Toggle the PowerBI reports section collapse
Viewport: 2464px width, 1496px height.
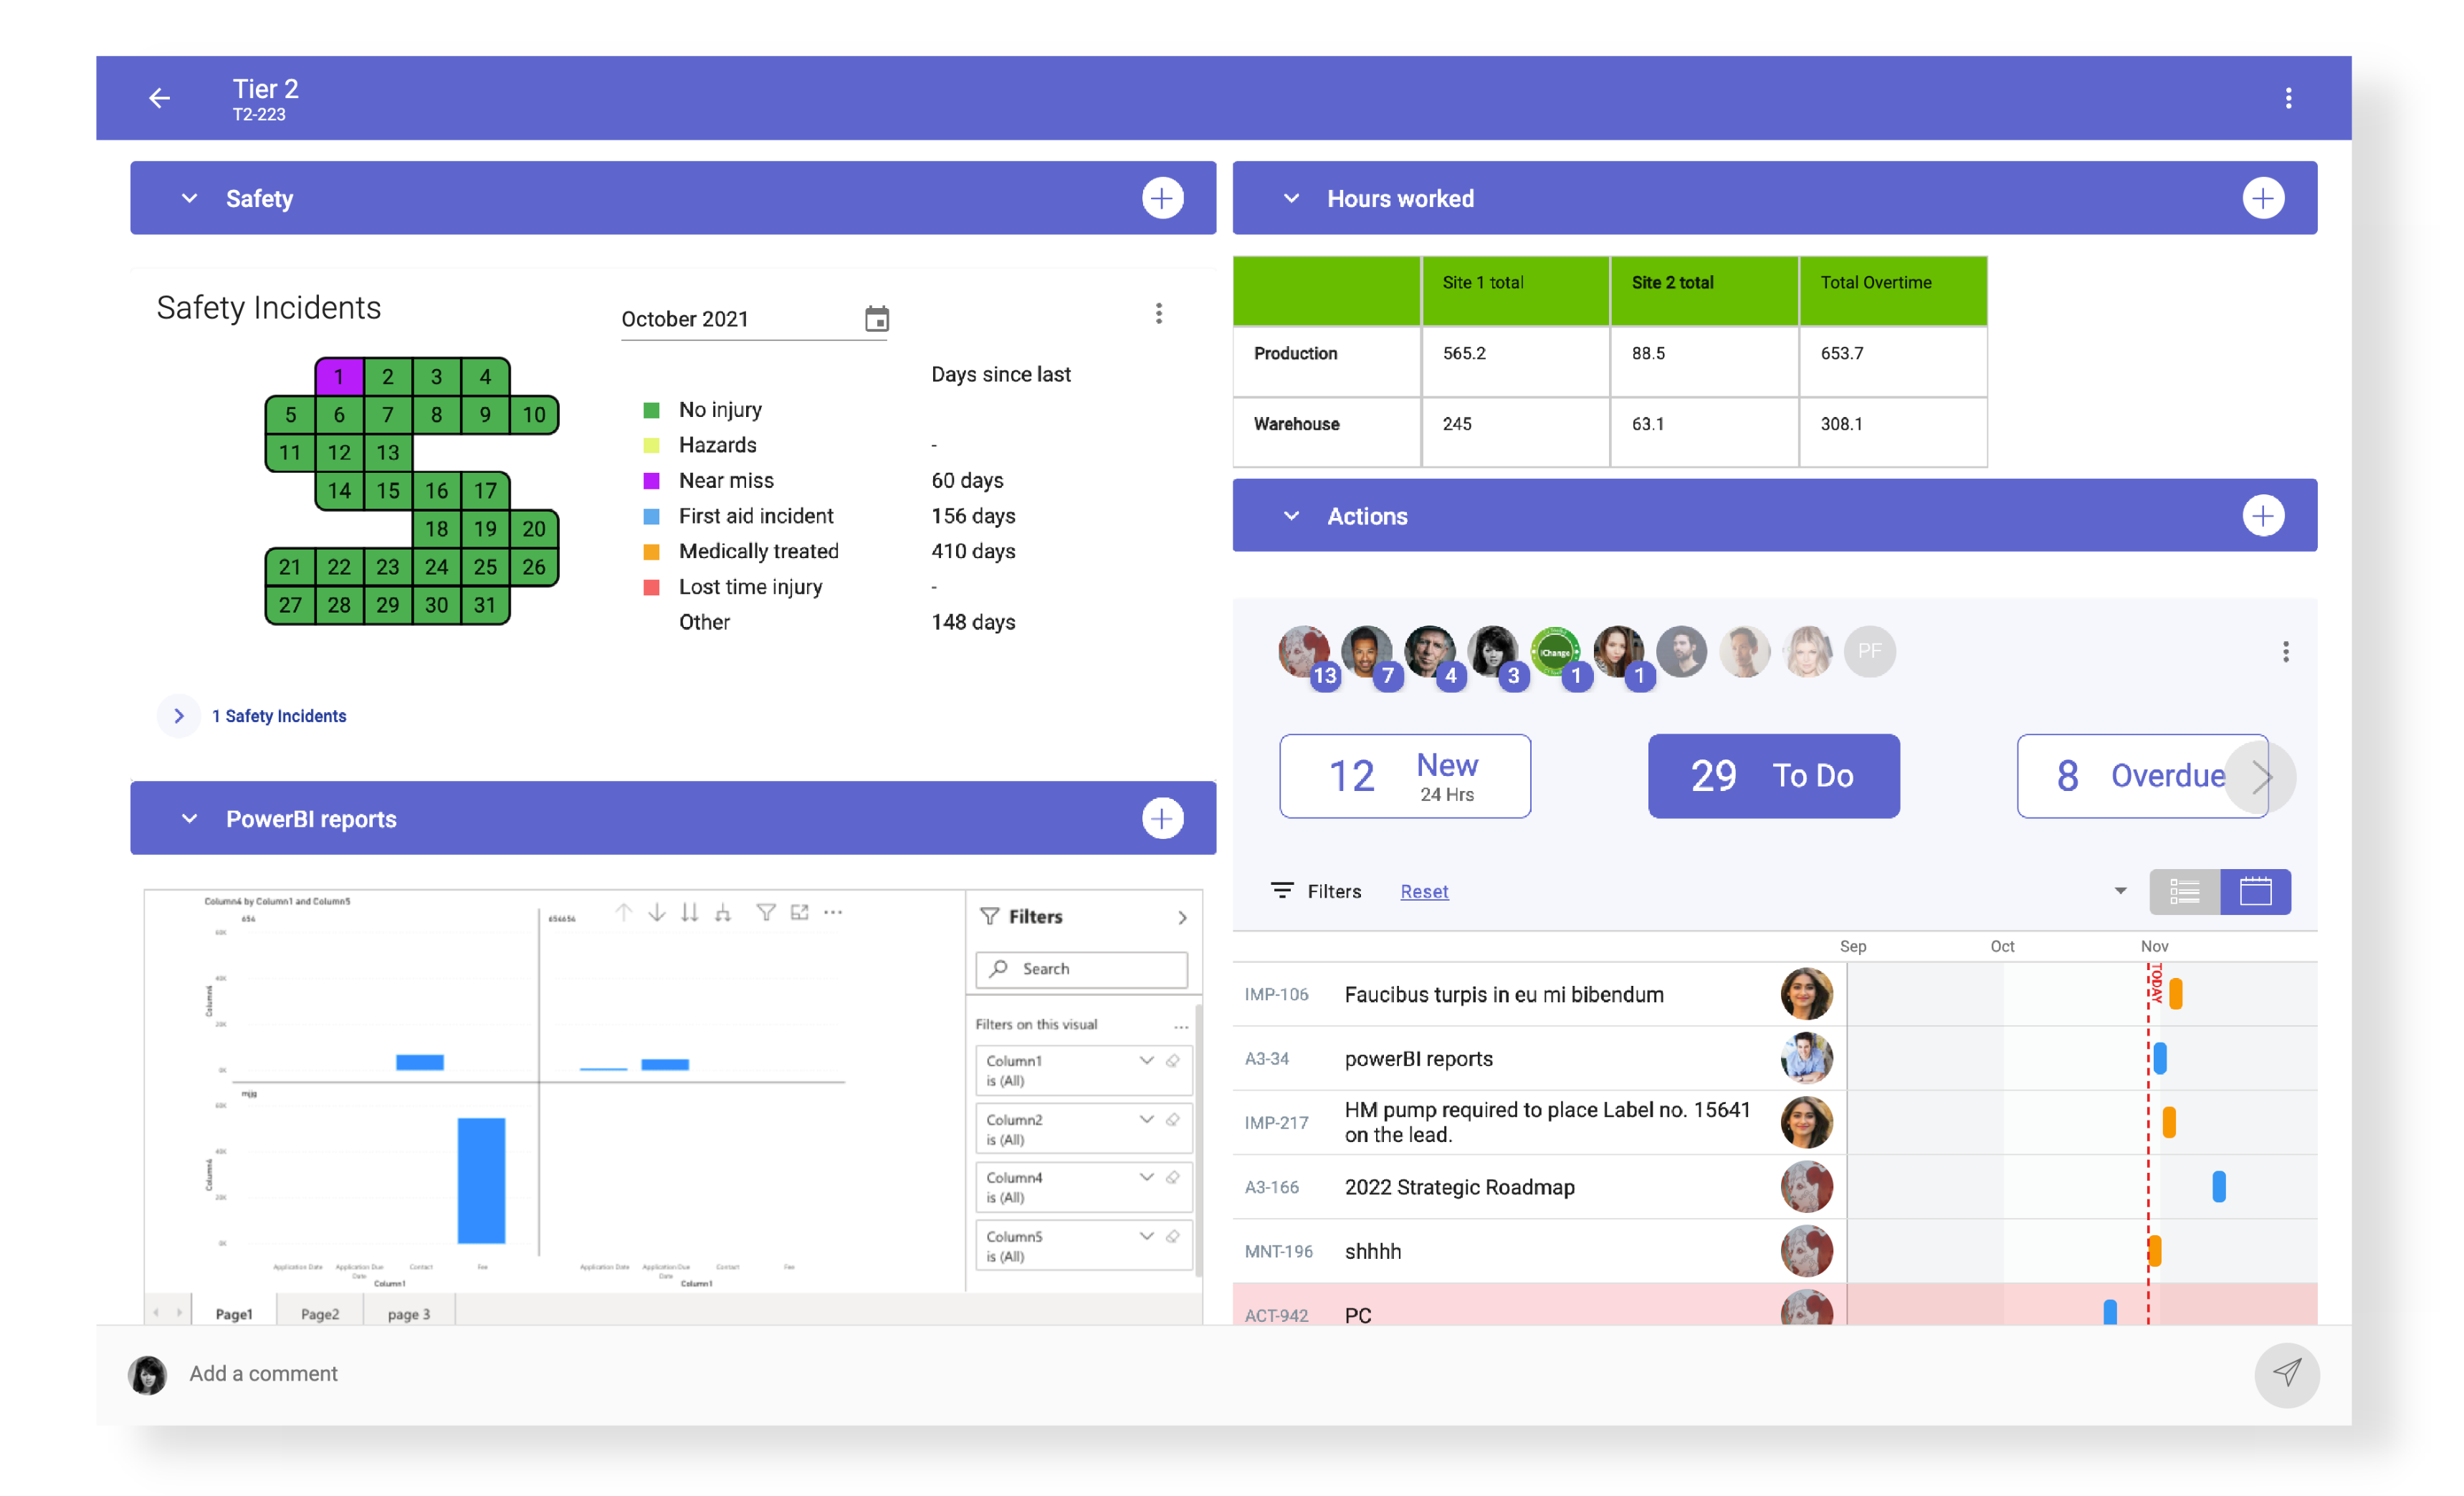tap(190, 818)
